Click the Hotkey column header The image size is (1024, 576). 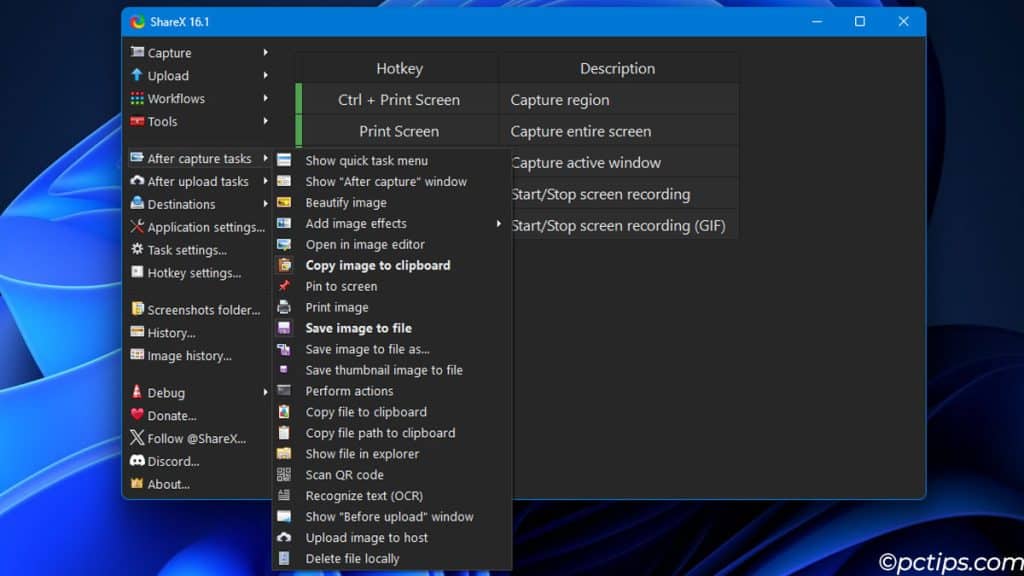click(399, 68)
